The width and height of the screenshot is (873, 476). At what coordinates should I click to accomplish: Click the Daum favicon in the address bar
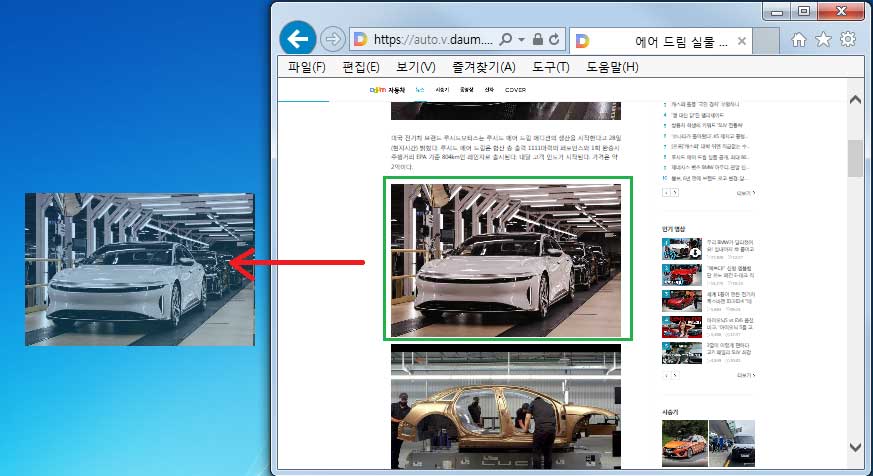[x=361, y=39]
